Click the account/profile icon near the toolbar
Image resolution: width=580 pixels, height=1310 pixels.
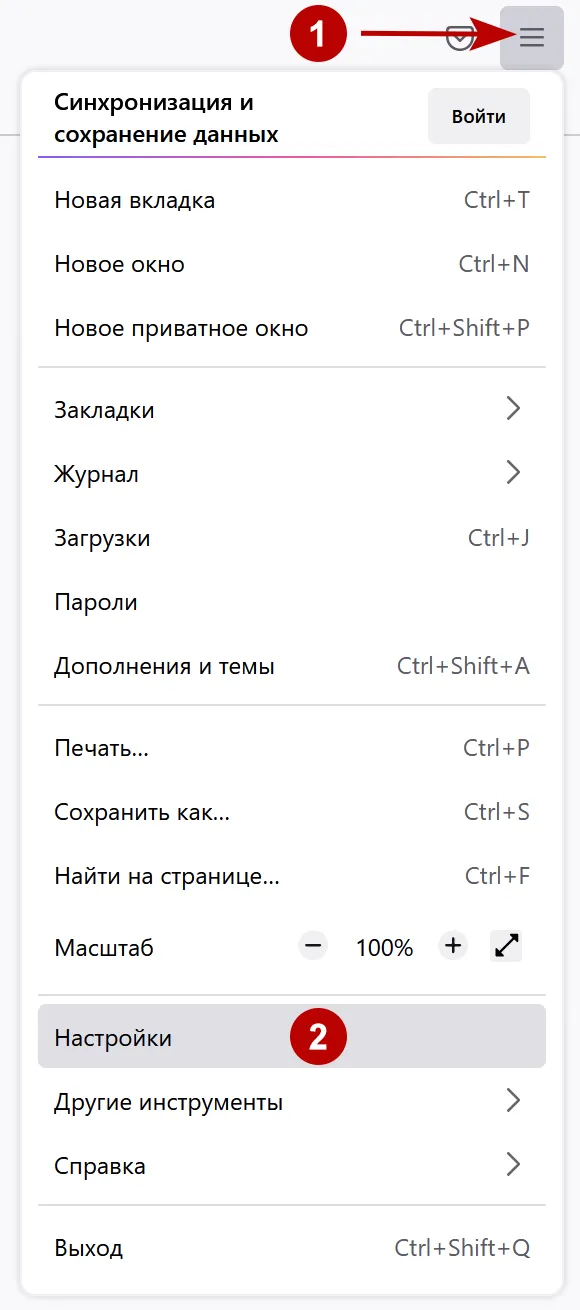460,37
